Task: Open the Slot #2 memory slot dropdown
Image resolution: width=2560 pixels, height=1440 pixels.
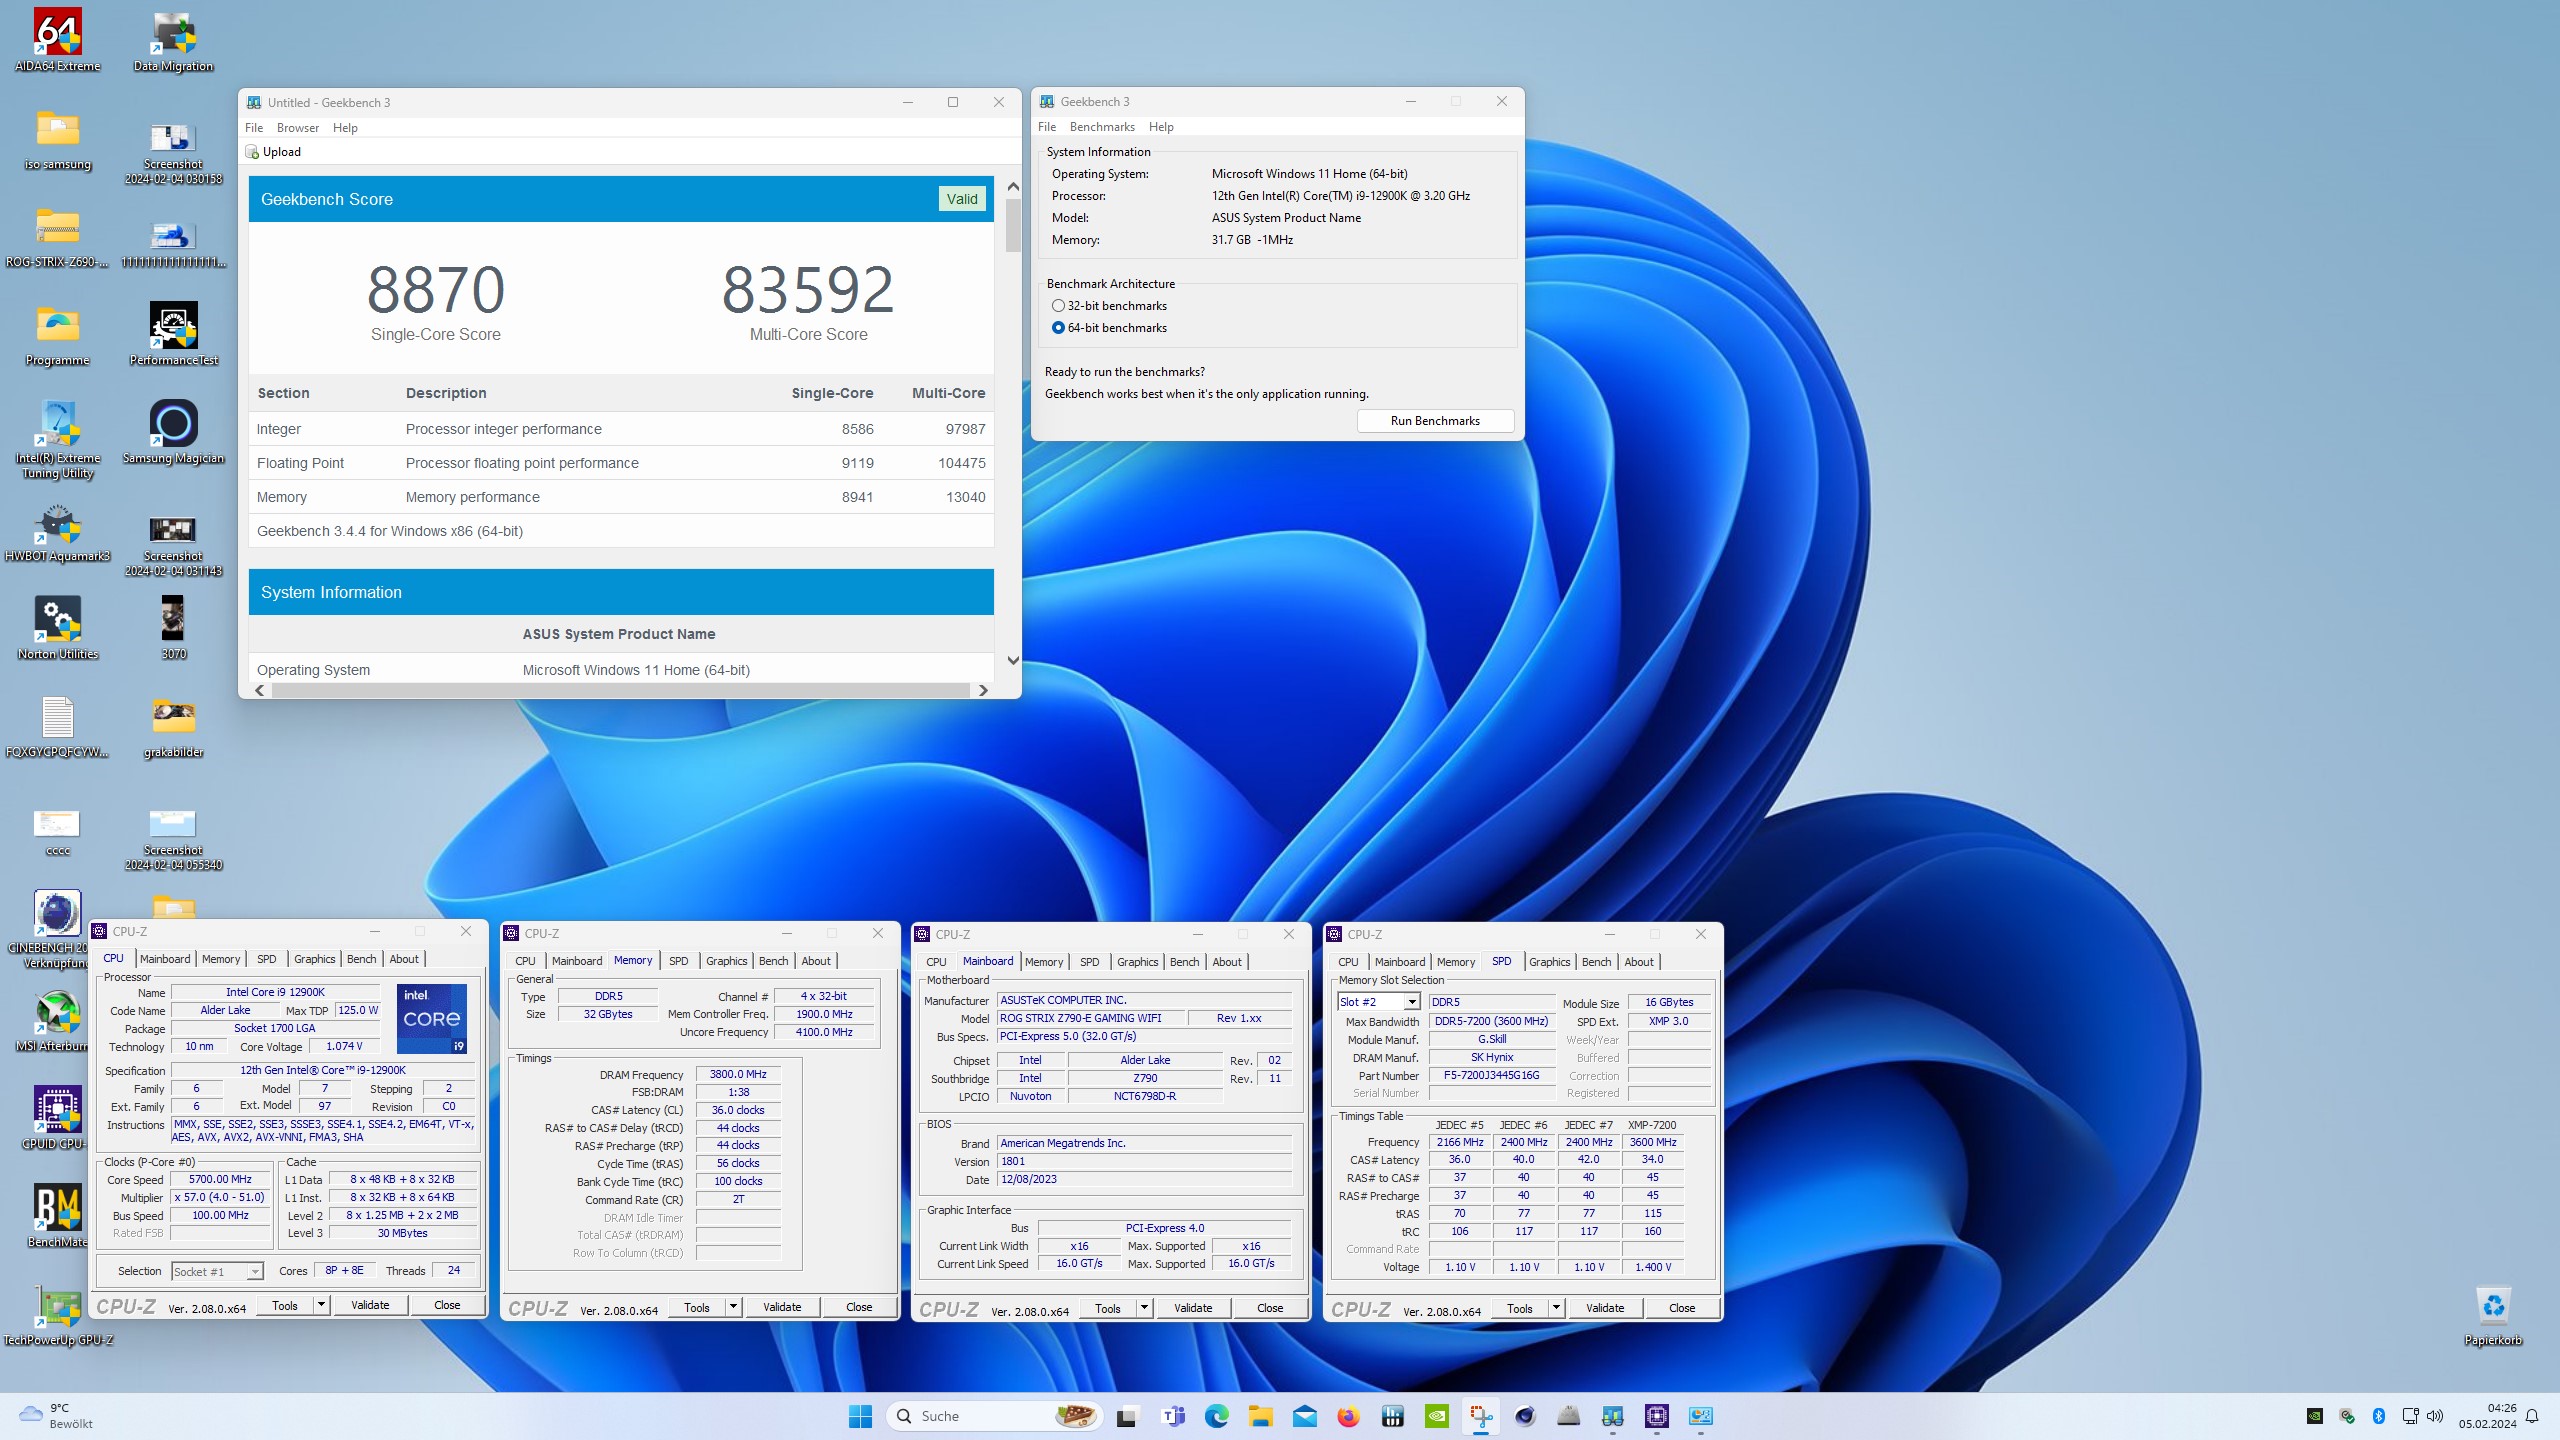Action: (1379, 1002)
